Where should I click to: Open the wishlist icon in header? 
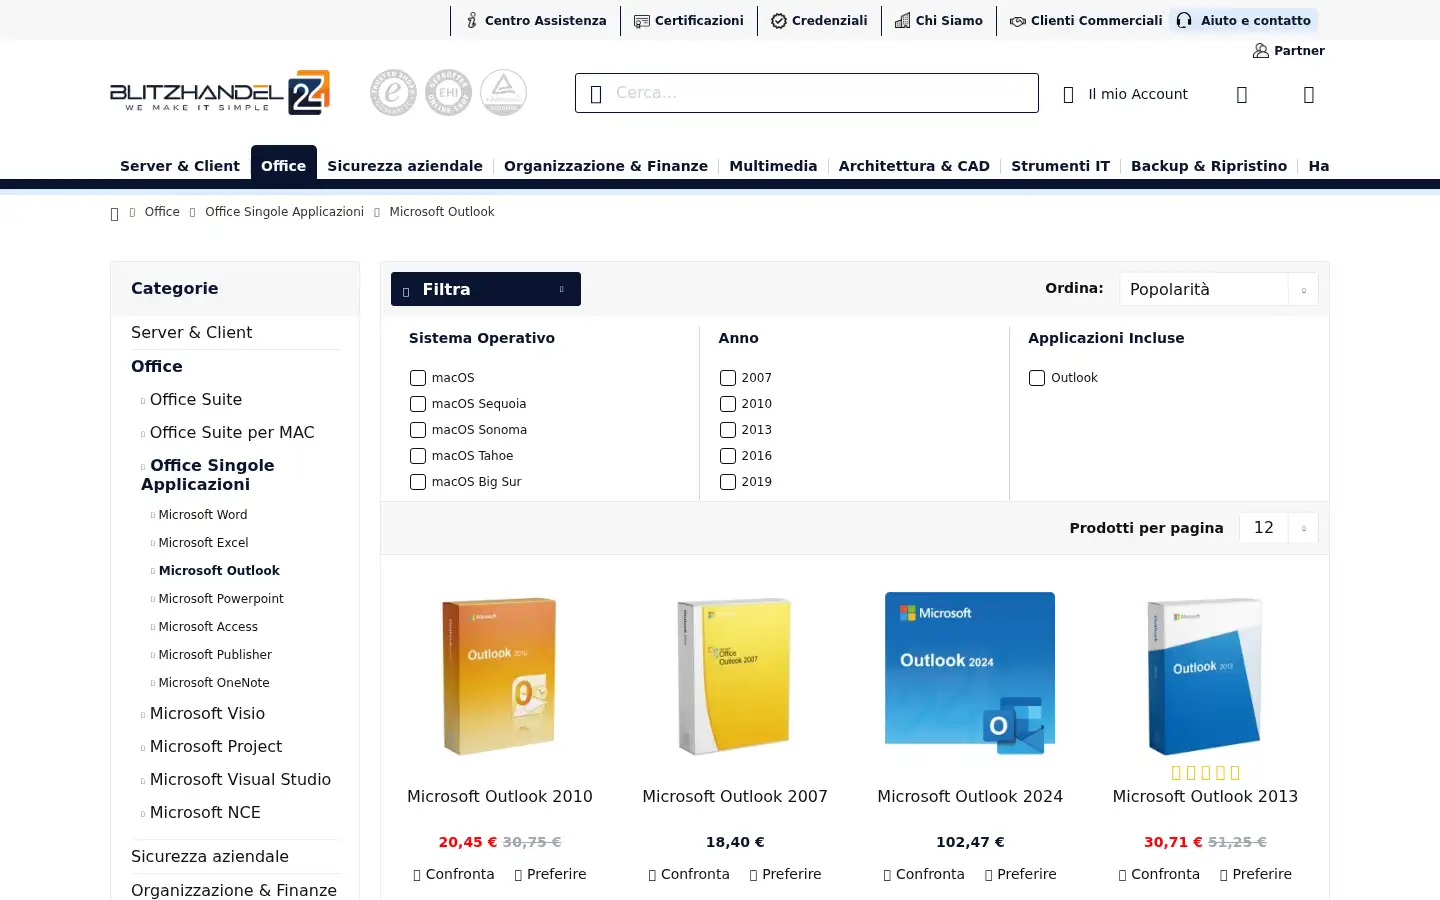pos(1242,95)
